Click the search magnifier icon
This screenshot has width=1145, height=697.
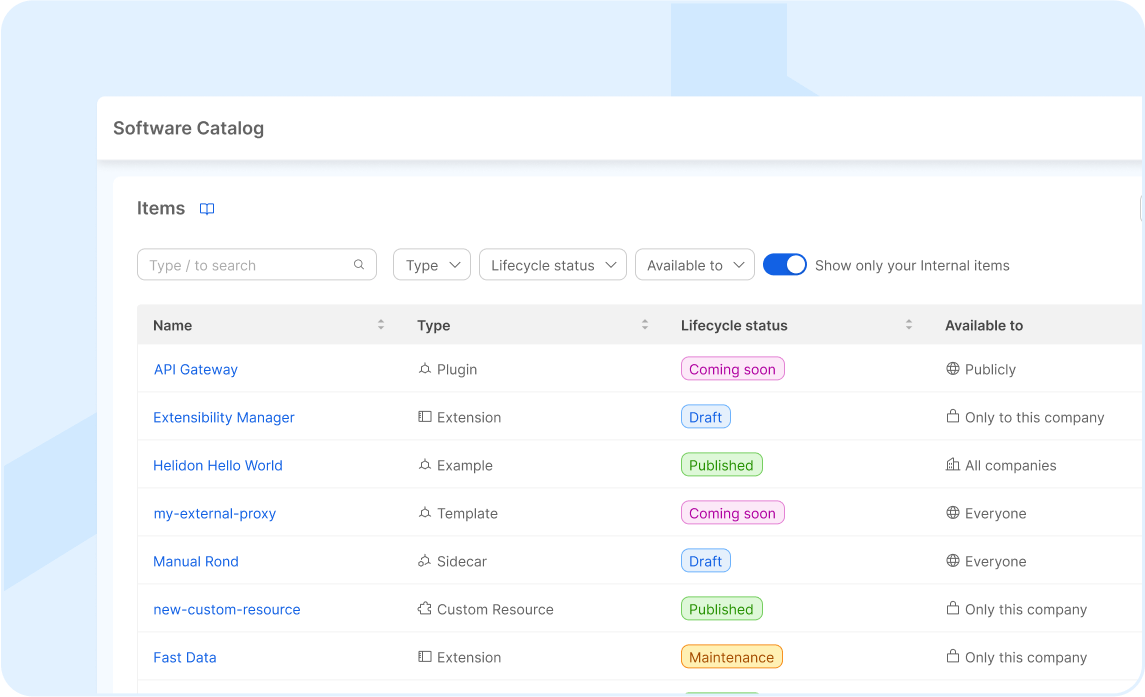coord(359,264)
